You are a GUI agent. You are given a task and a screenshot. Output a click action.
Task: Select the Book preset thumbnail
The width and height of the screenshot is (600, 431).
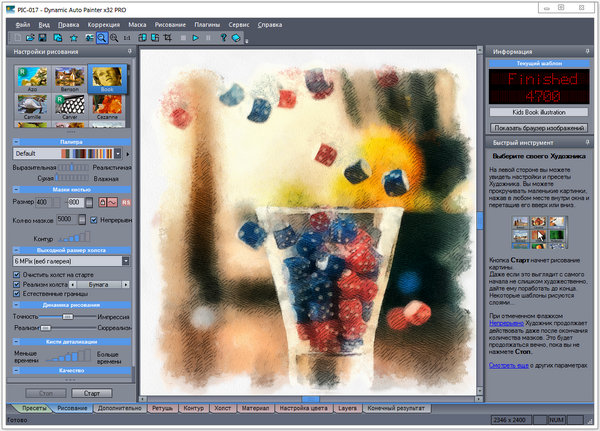pos(108,79)
